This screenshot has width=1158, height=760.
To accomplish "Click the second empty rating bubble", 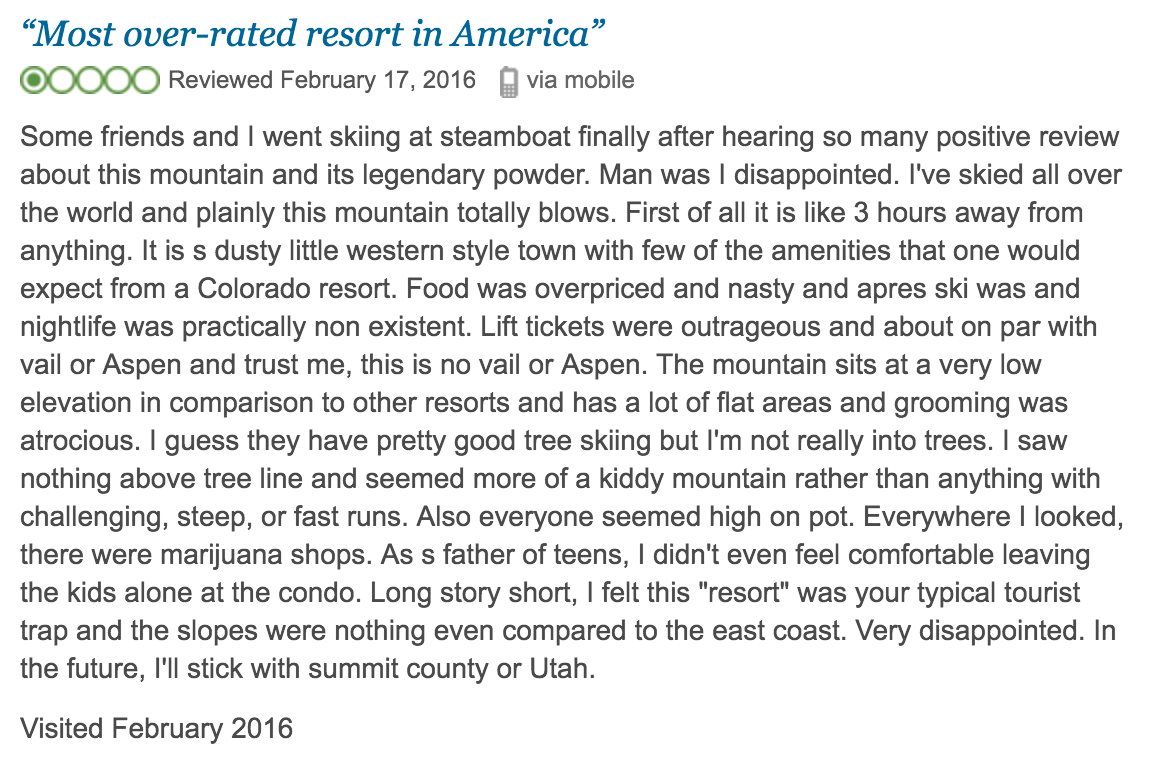I will pyautogui.click(x=62, y=80).
